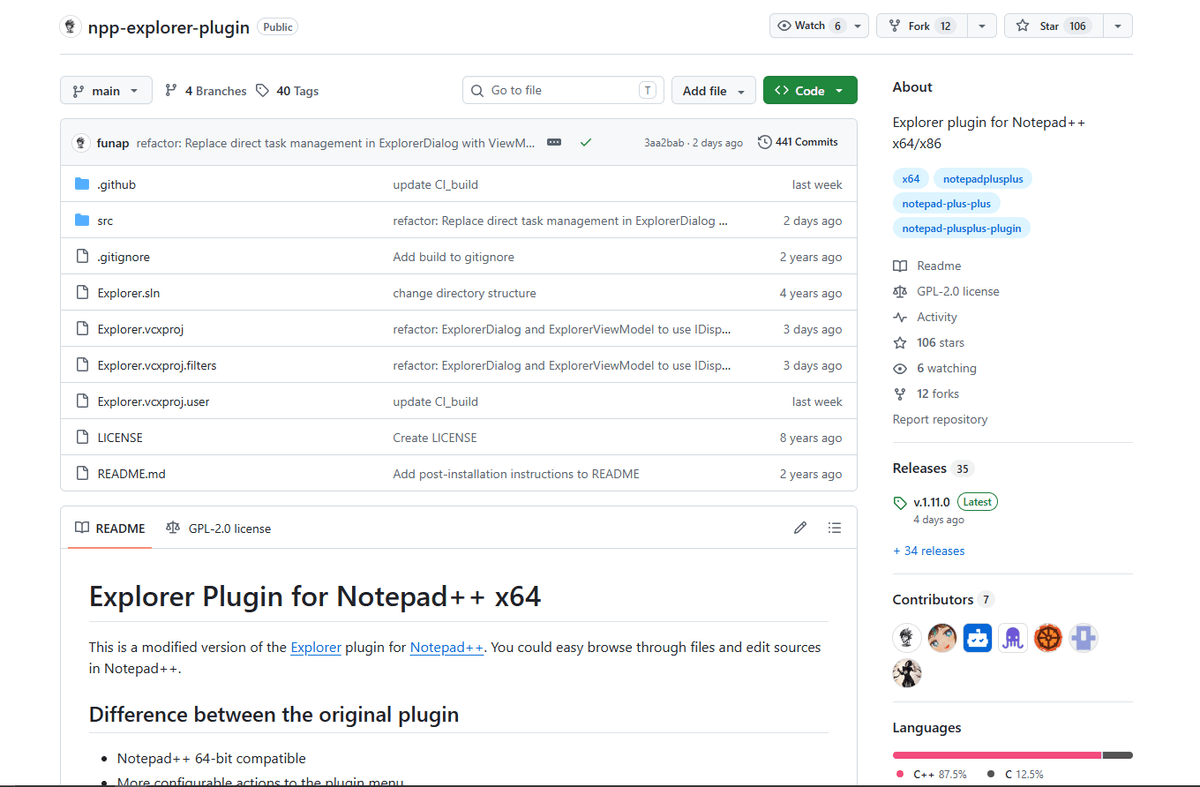Open the + 34 releases link
This screenshot has width=1200, height=787.
929,551
